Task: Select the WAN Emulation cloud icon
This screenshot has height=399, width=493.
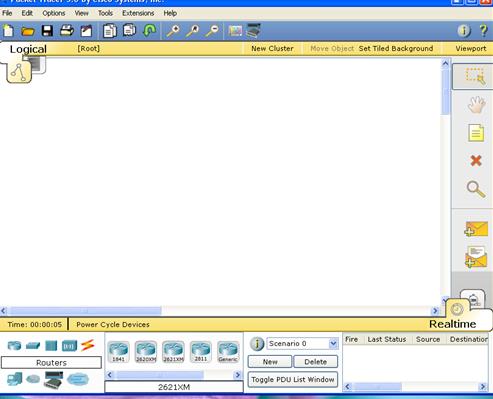Action: tap(33, 379)
